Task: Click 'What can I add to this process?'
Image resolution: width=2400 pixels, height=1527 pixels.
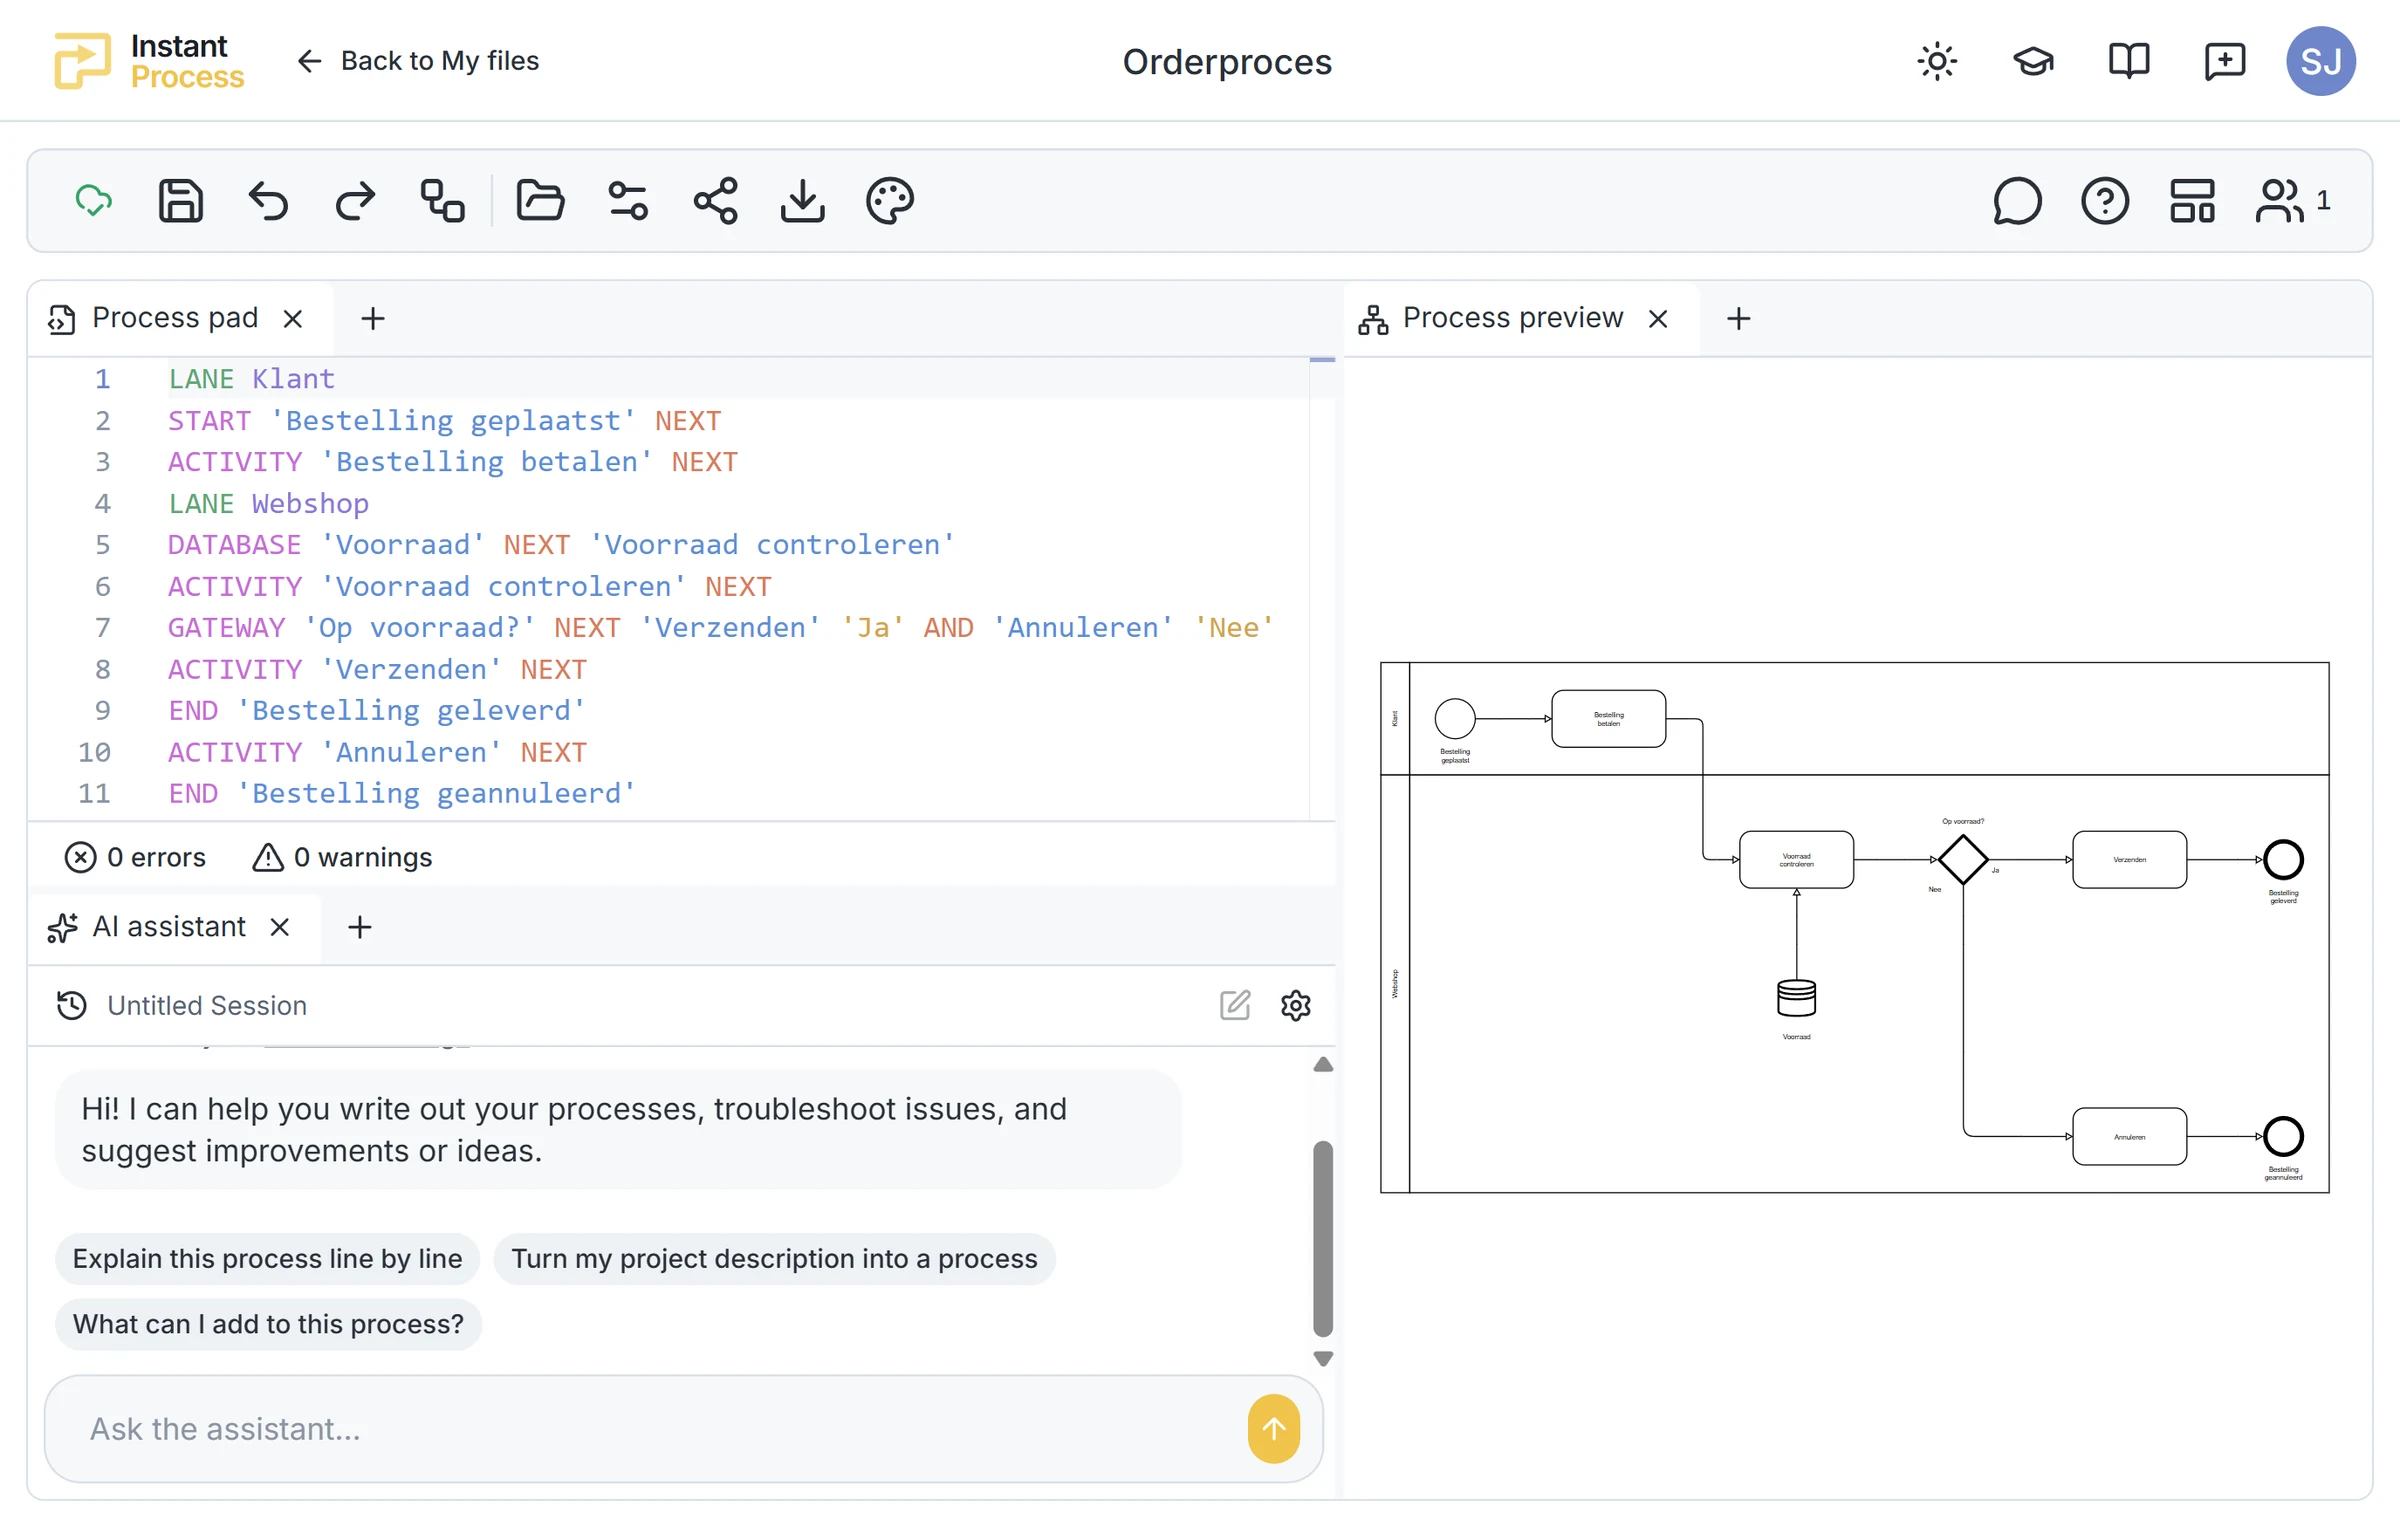Action: [x=268, y=1325]
